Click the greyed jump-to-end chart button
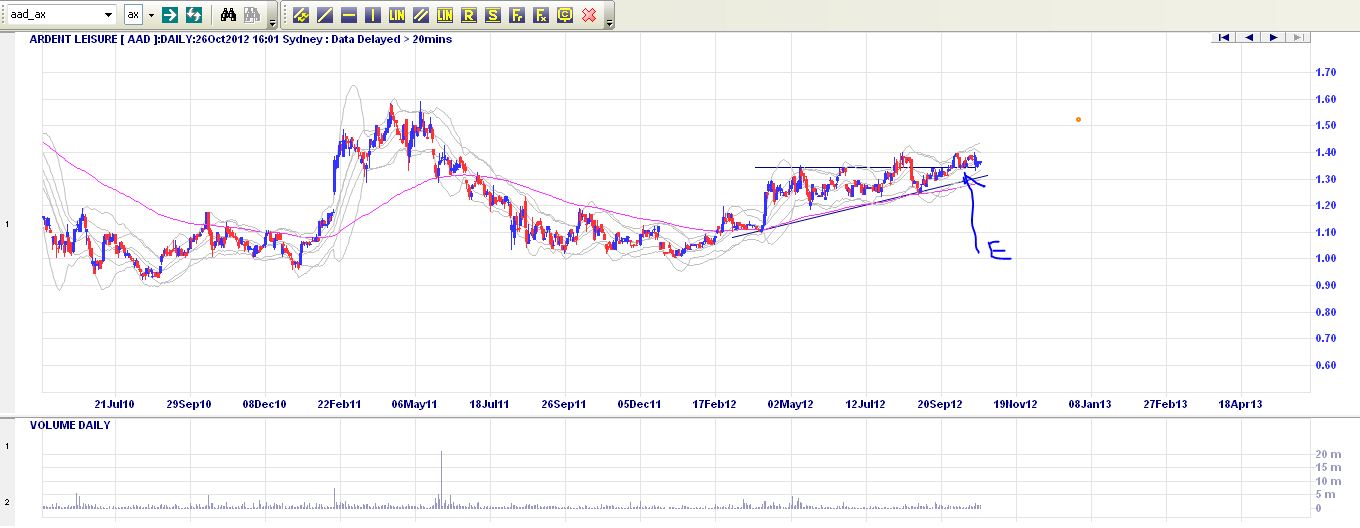Screen dimensions: 1360x528 click(1297, 37)
